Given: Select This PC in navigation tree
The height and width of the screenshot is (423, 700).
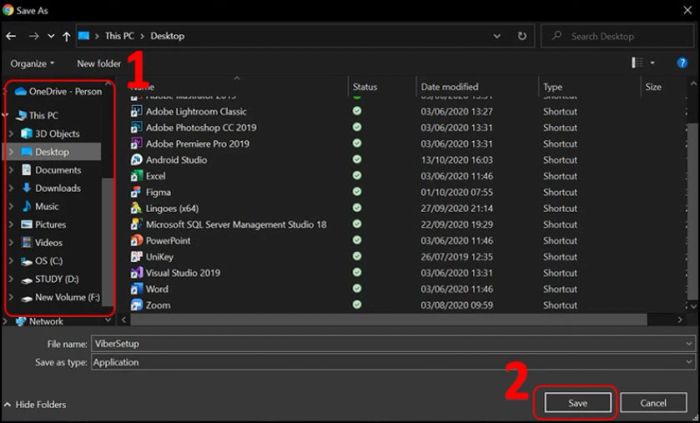Looking at the screenshot, I should [37, 116].
